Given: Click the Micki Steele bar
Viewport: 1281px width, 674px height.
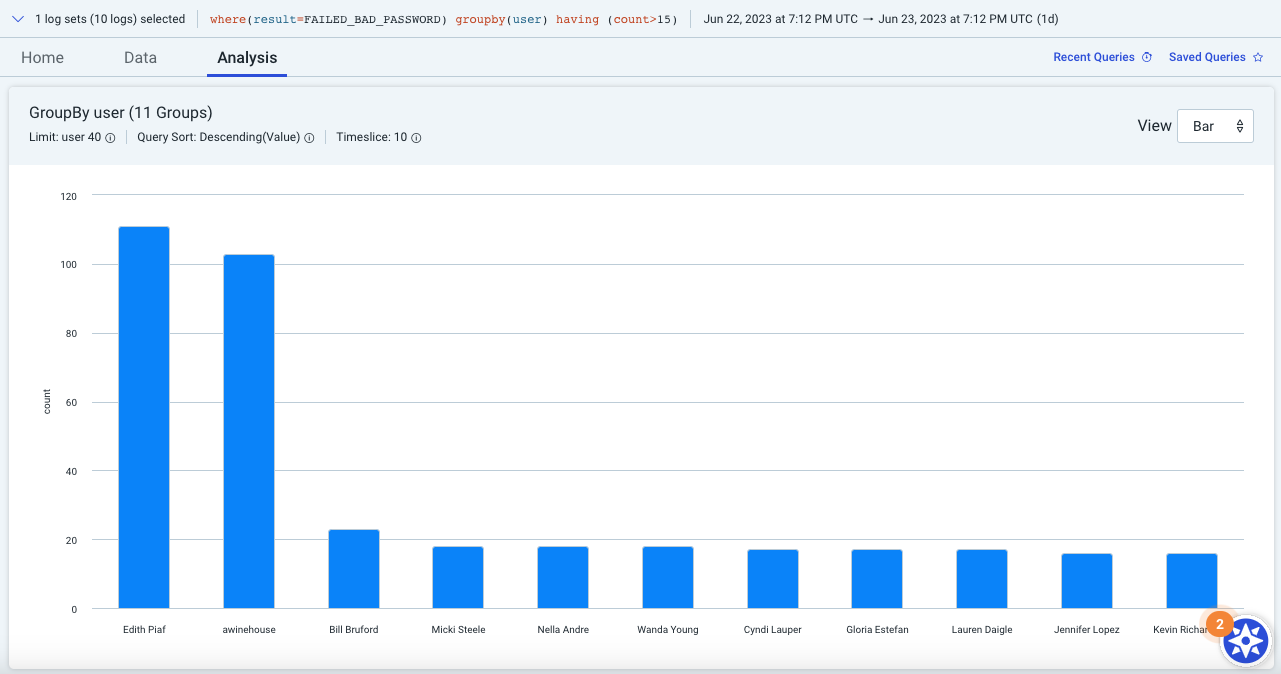Looking at the screenshot, I should [458, 577].
